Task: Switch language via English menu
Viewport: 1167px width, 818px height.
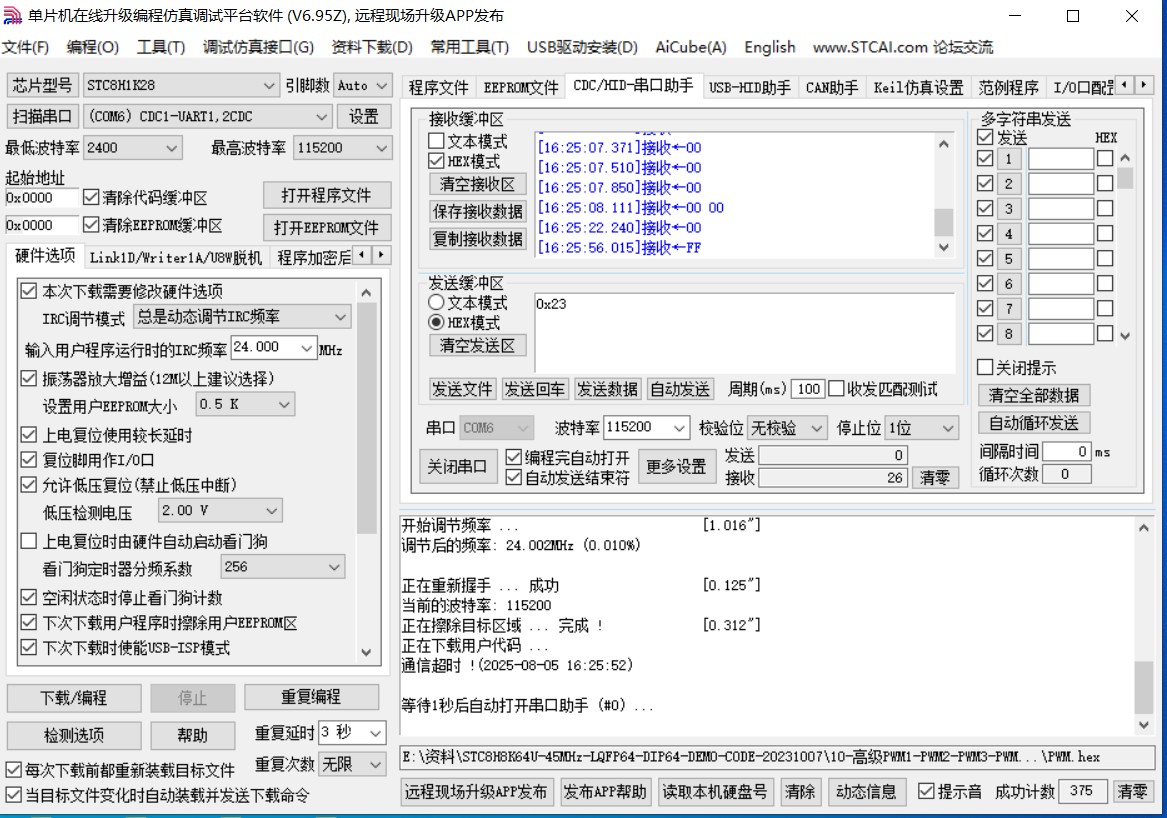Action: click(770, 47)
